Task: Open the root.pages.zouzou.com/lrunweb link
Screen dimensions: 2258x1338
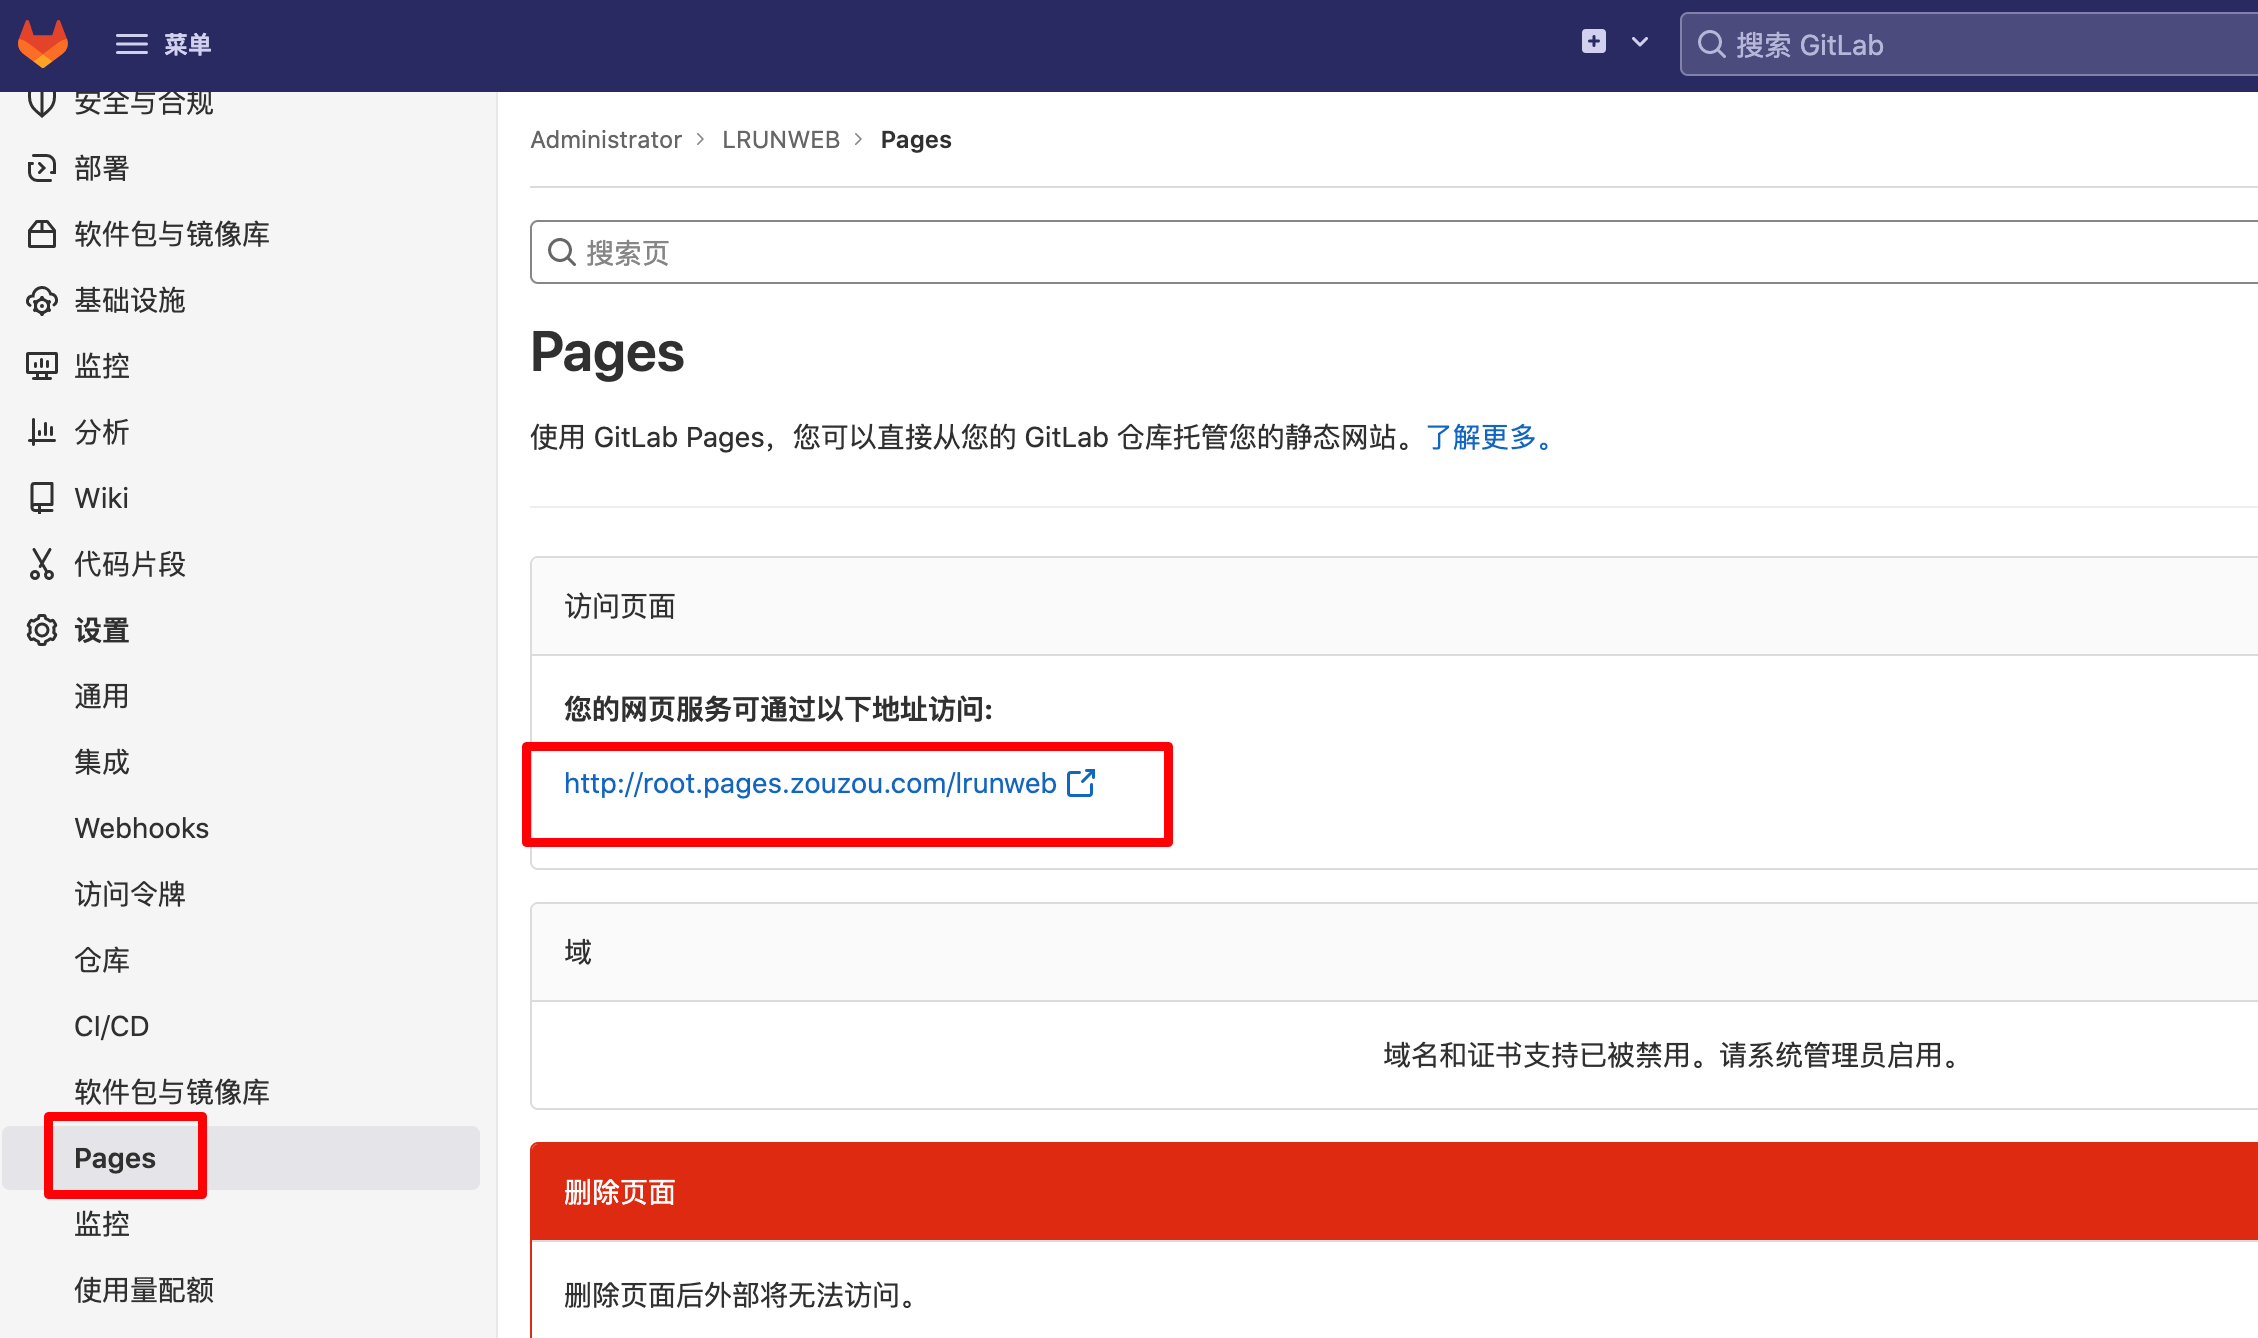Action: [x=810, y=783]
